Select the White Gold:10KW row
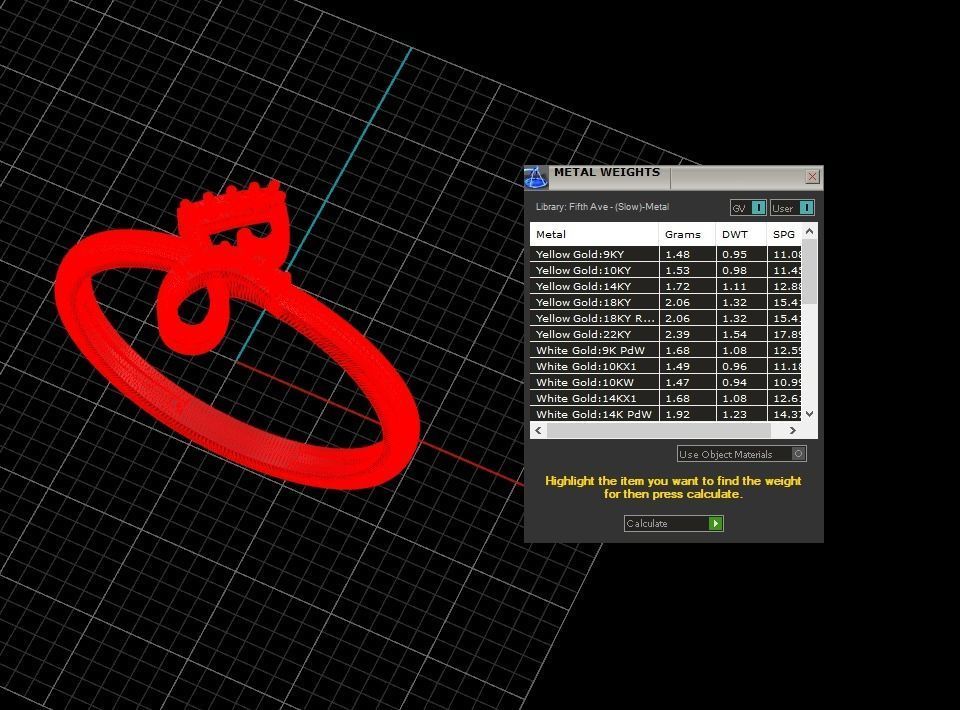The height and width of the screenshot is (710, 960). pyautogui.click(x=666, y=382)
